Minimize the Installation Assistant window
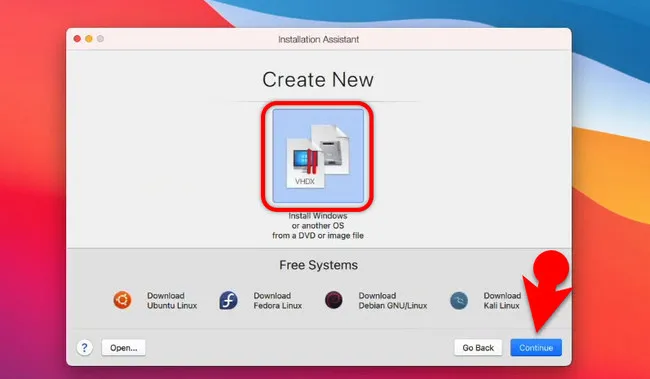 [89, 39]
